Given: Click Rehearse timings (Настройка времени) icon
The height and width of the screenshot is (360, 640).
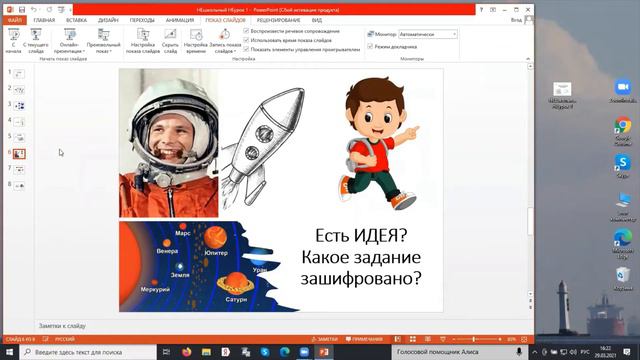Looking at the screenshot, I should tap(196, 34).
